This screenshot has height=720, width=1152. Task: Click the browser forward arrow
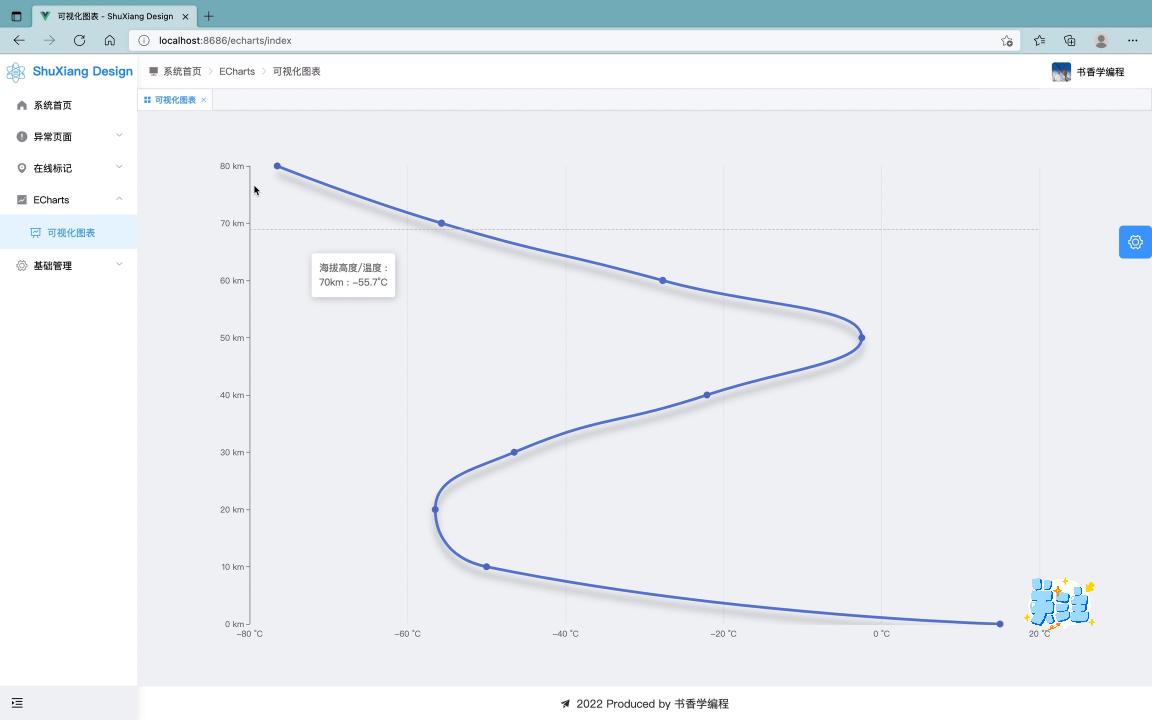[49, 40]
